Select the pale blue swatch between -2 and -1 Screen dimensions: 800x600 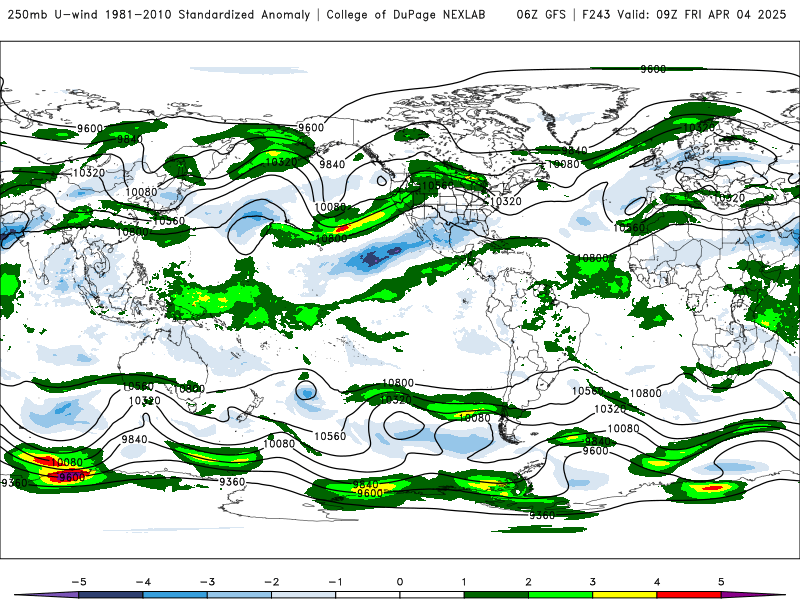coord(304,595)
